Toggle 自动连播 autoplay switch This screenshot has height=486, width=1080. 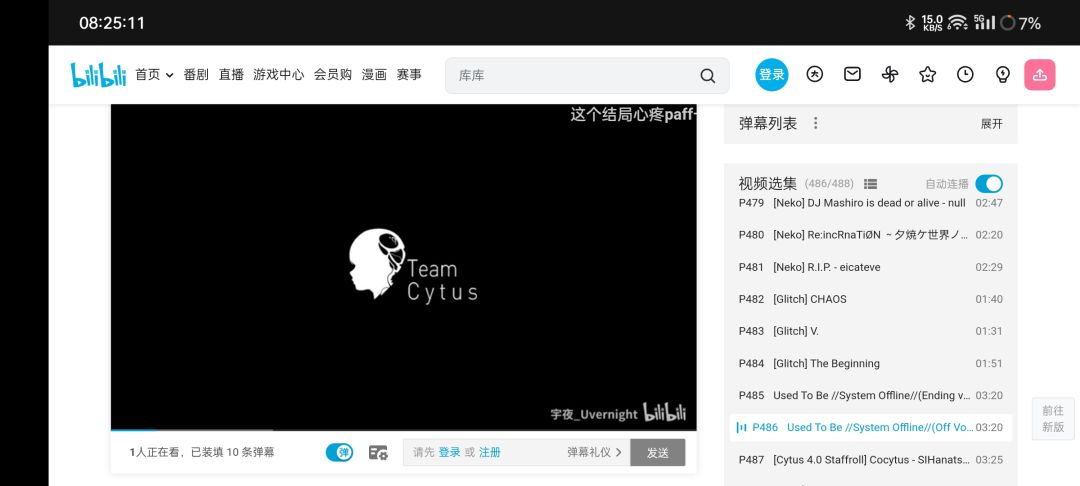tap(988, 184)
